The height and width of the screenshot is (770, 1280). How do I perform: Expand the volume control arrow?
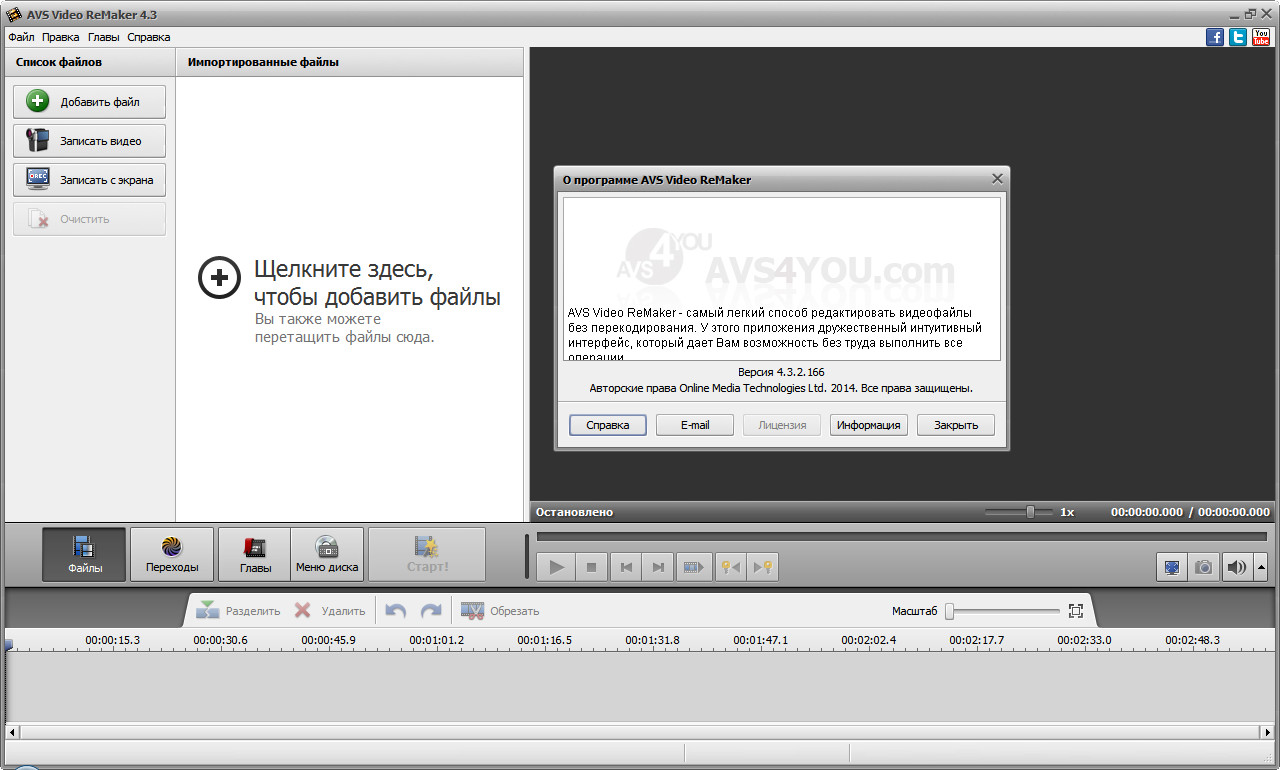1261,567
